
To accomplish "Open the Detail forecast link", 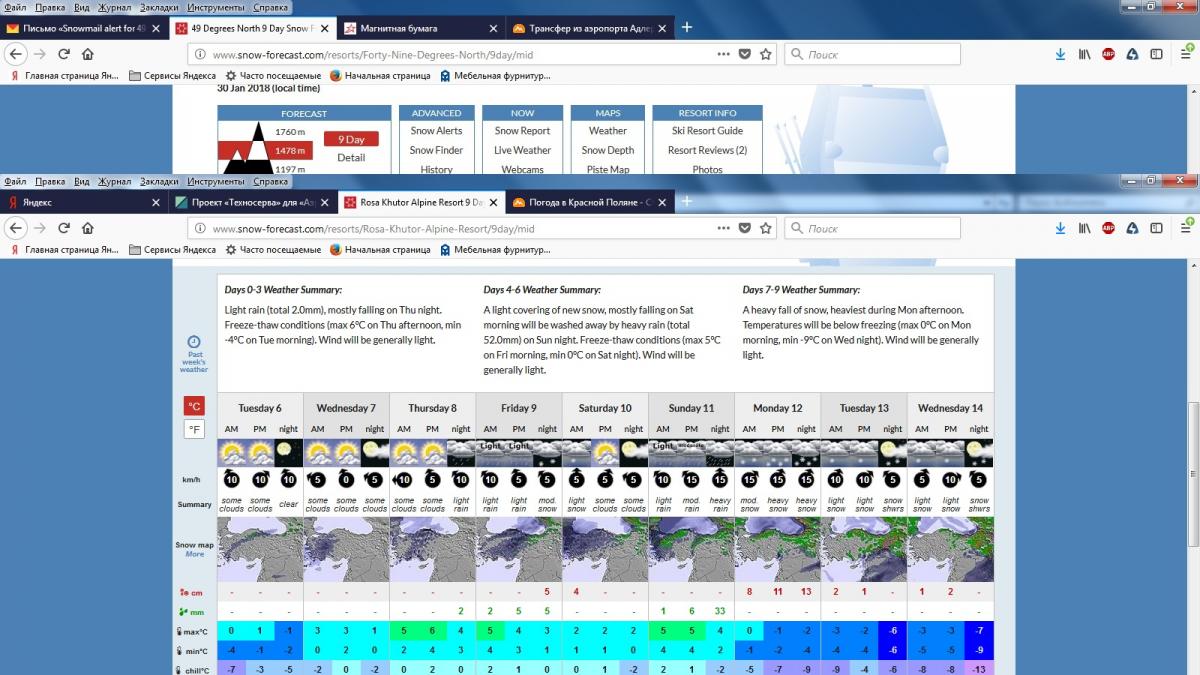I will pyautogui.click(x=351, y=158).
